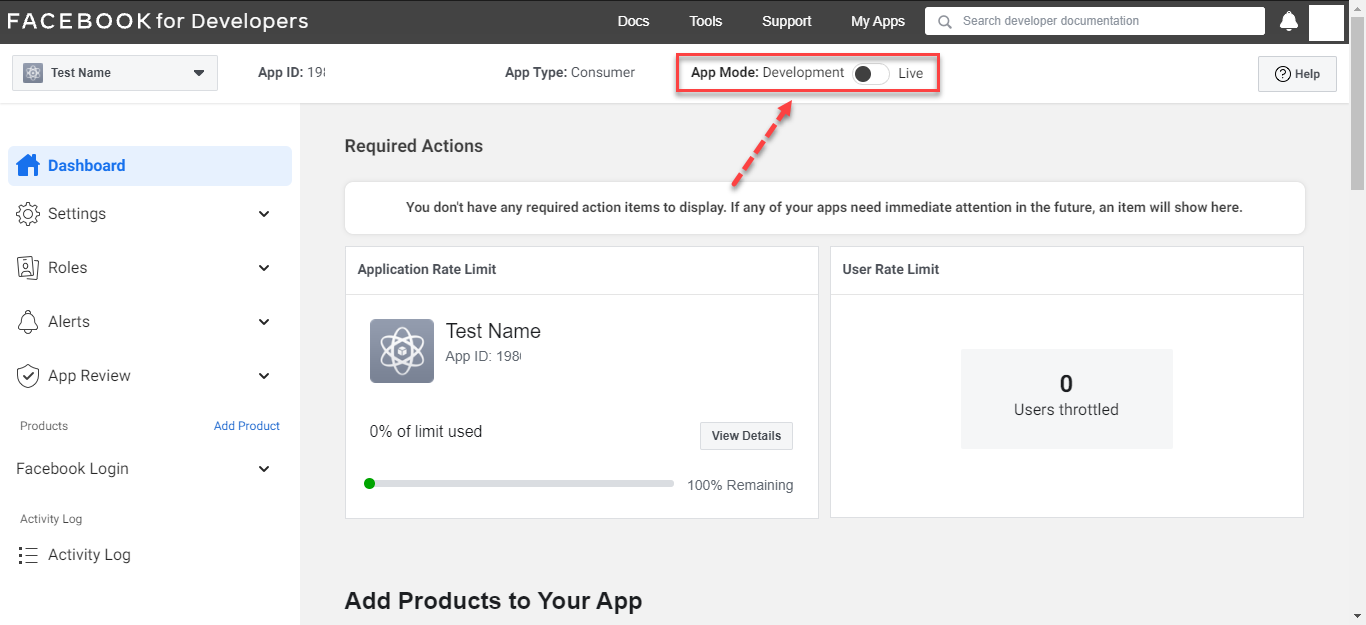This screenshot has width=1366, height=625.
Task: Click App Mode: Development label
Action: pyautogui.click(x=767, y=73)
